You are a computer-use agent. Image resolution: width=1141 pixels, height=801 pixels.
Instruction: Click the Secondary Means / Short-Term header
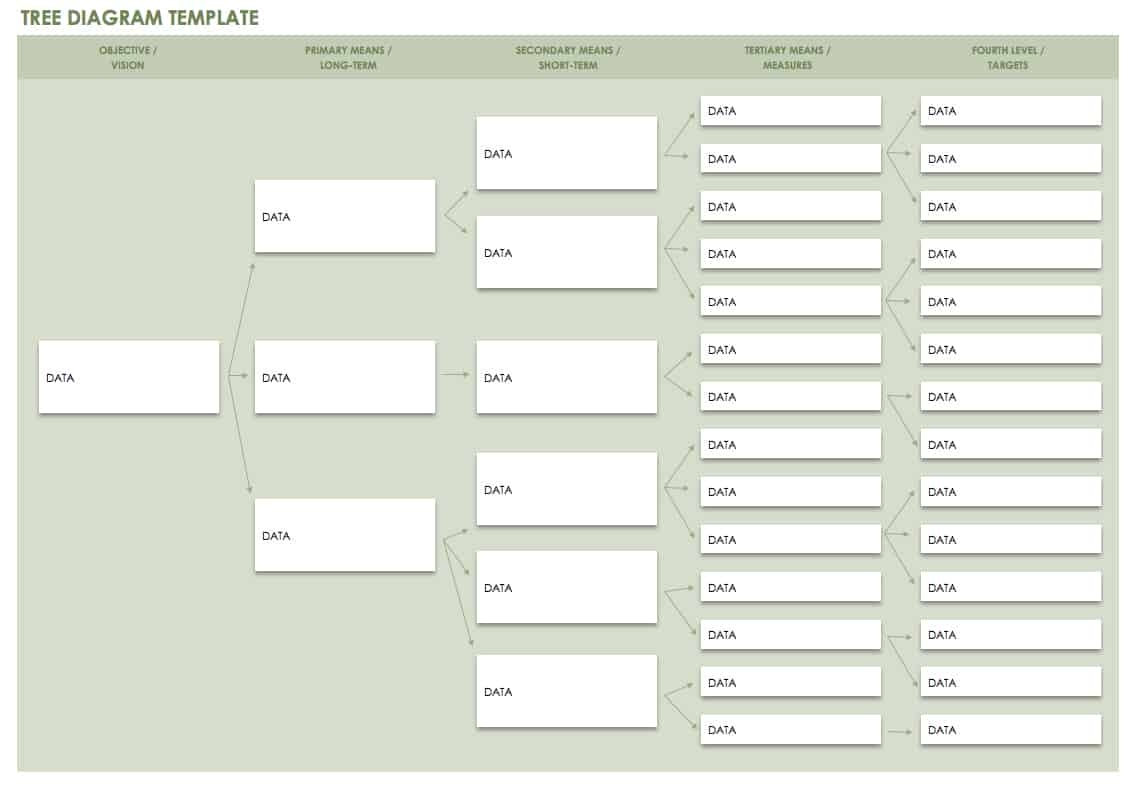568,58
